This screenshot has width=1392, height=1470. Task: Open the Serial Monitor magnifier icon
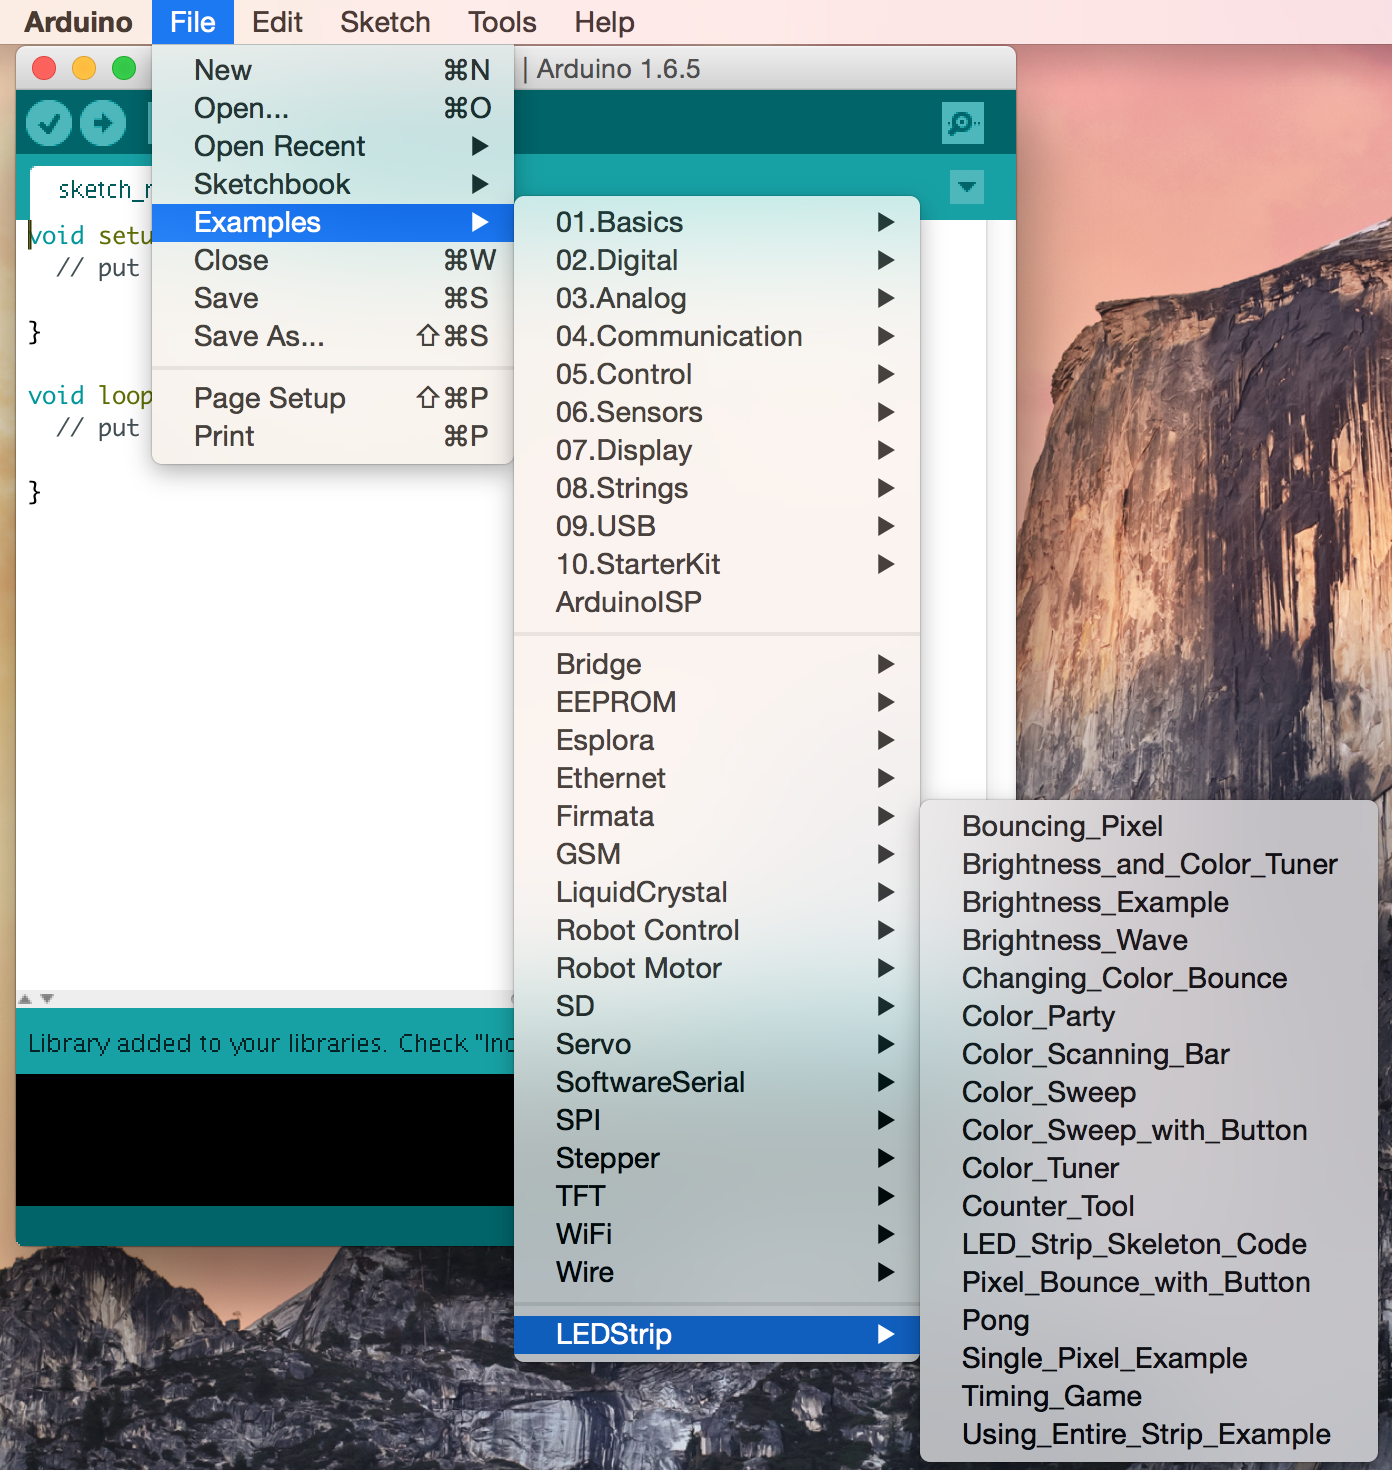tap(963, 123)
